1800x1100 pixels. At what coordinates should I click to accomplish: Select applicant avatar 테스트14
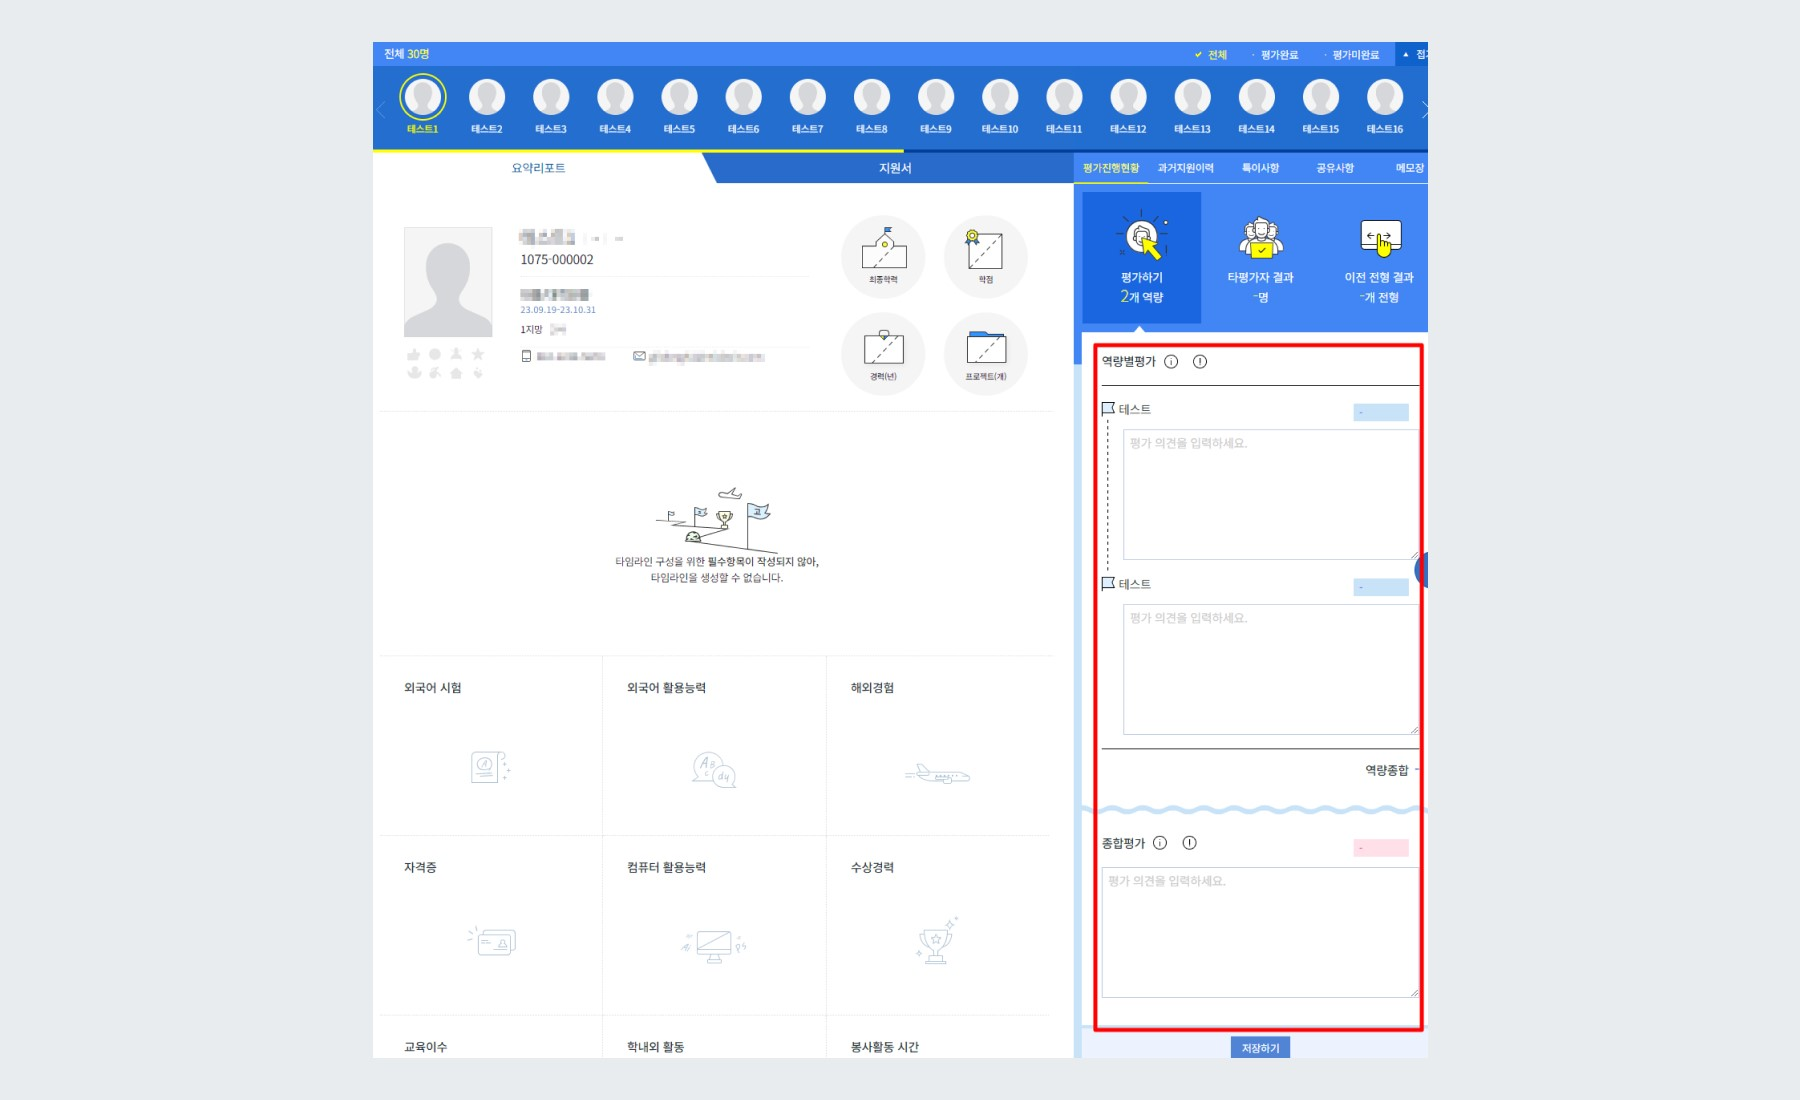point(1256,97)
